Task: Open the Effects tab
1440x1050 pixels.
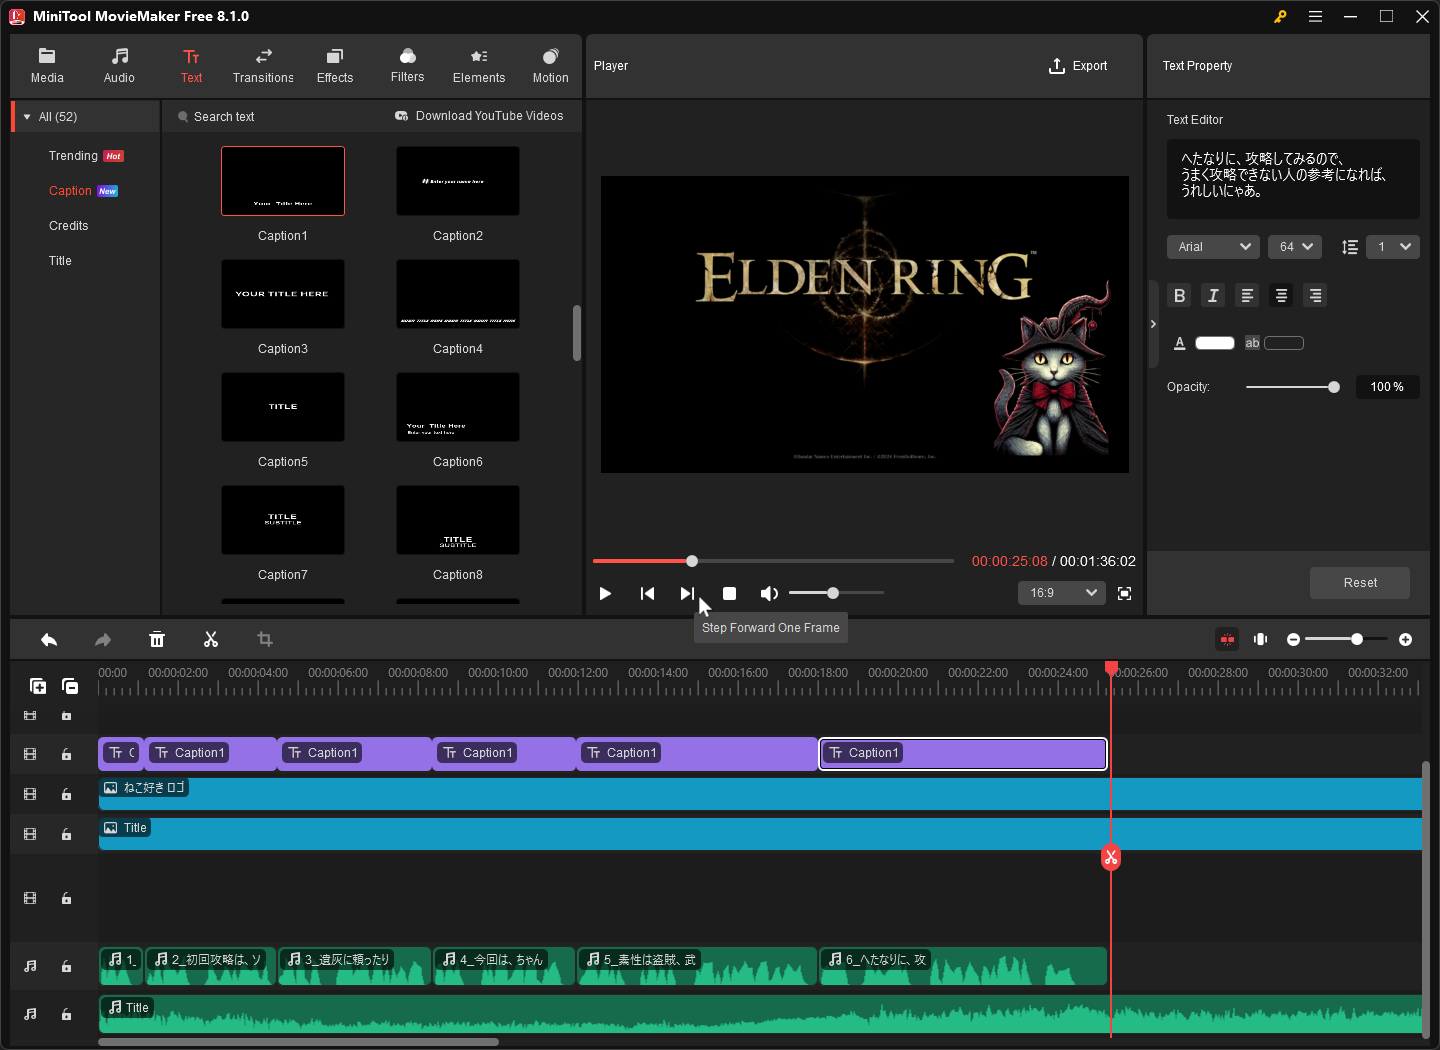Action: tap(335, 66)
